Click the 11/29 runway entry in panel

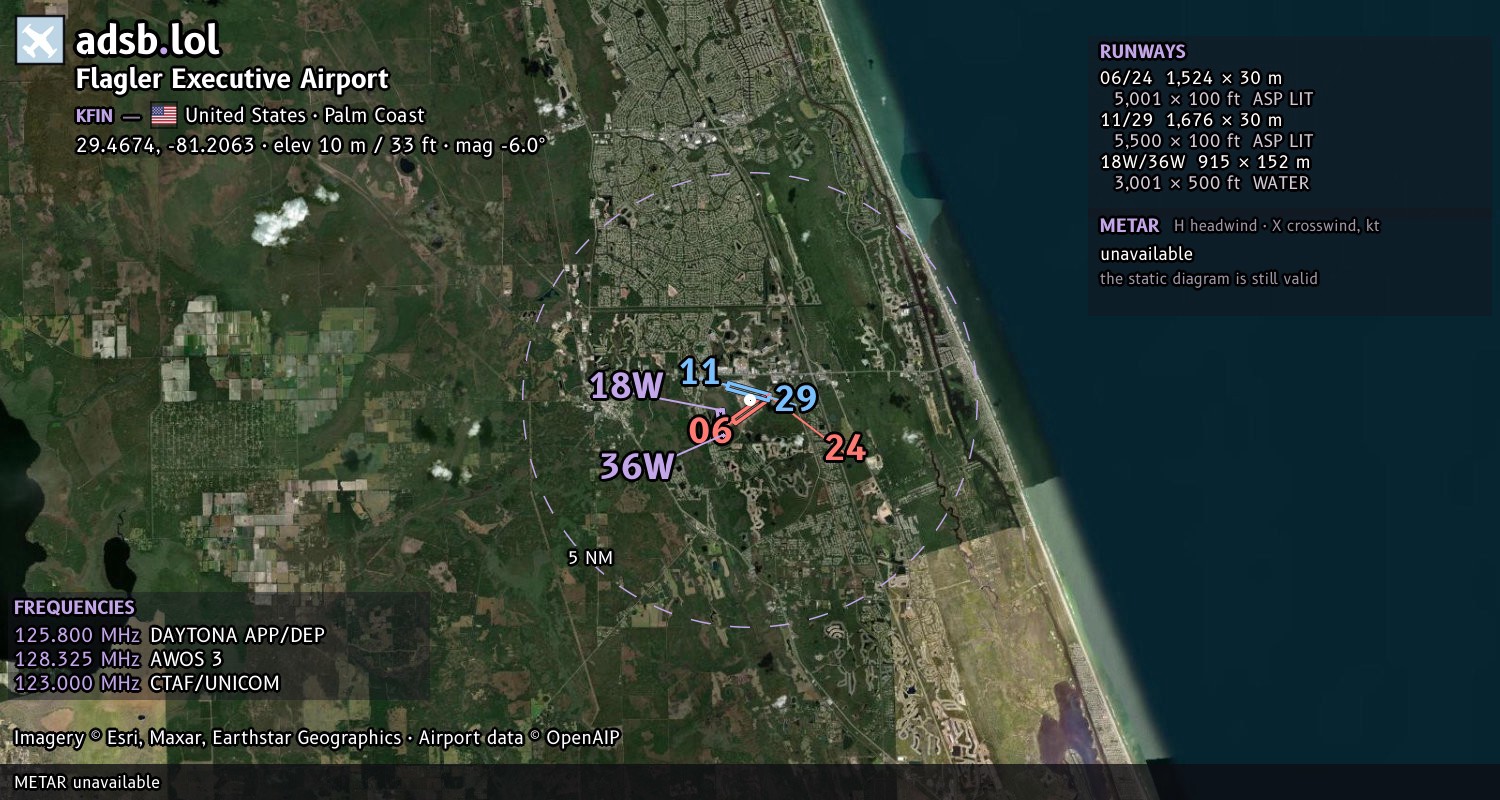[x=1191, y=120]
